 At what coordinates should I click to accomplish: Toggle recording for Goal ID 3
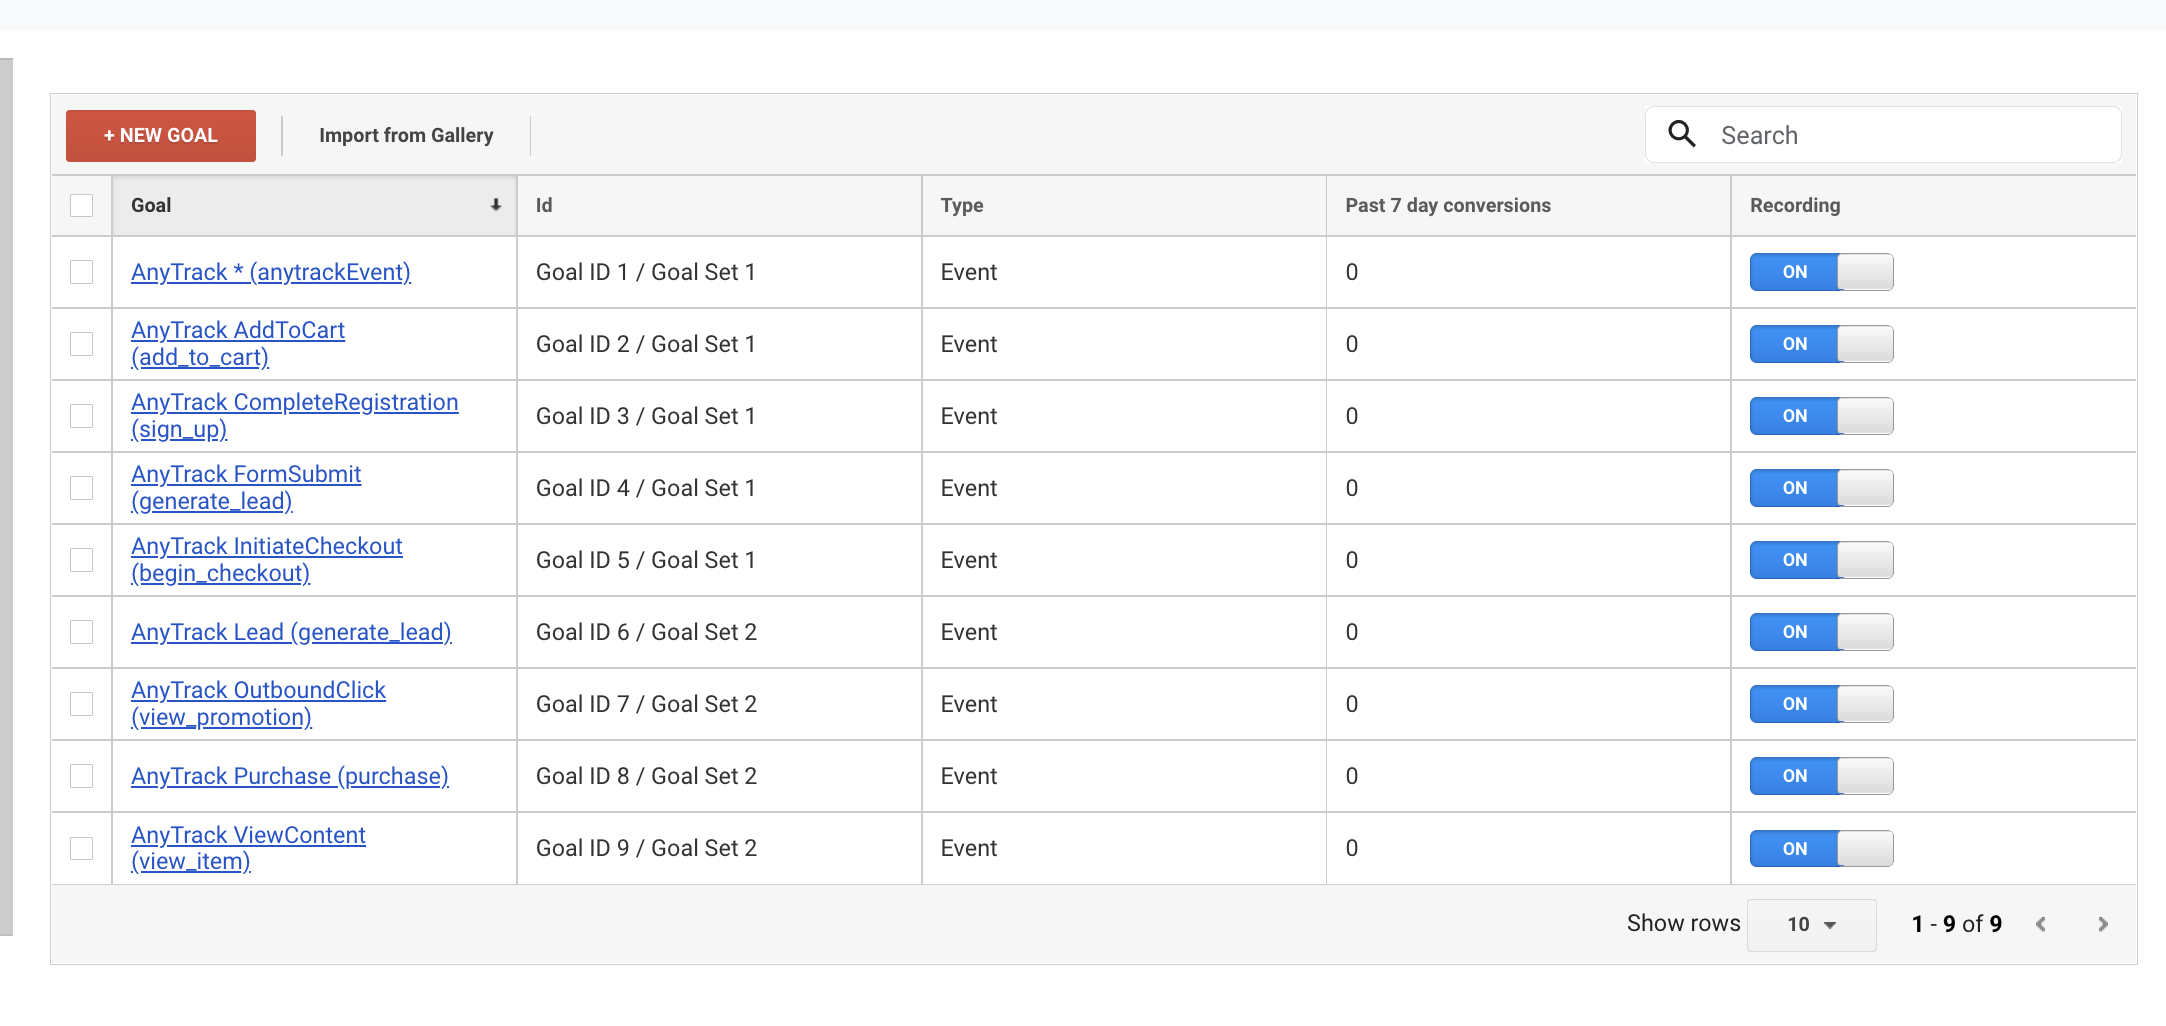(x=1821, y=416)
